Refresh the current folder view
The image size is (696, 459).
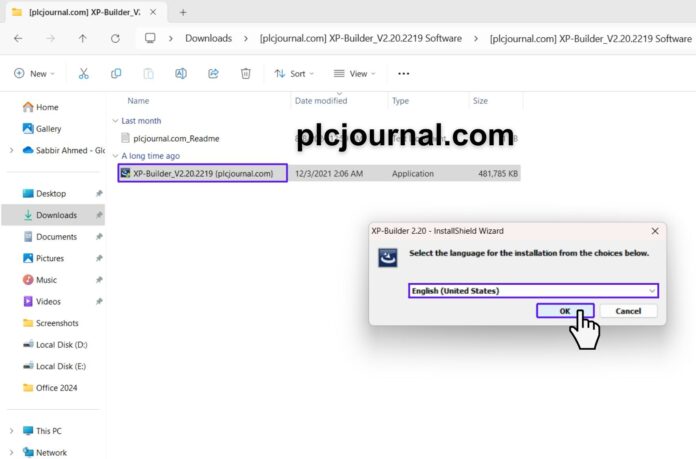(x=115, y=39)
